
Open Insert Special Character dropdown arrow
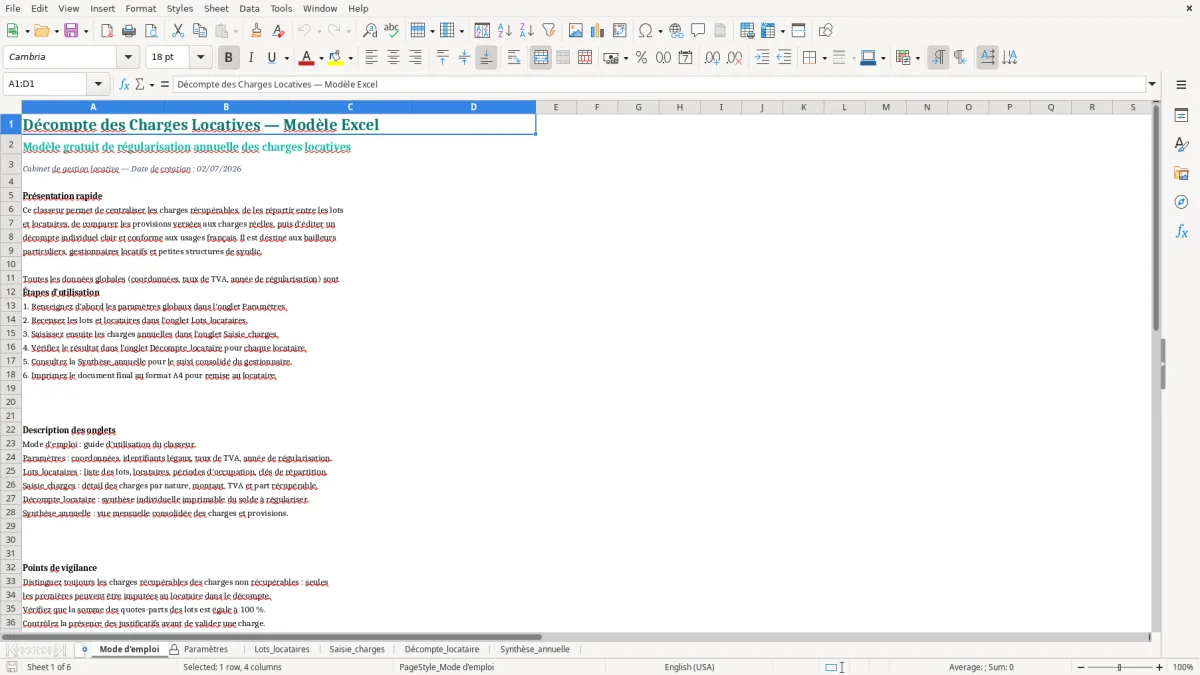click(660, 31)
